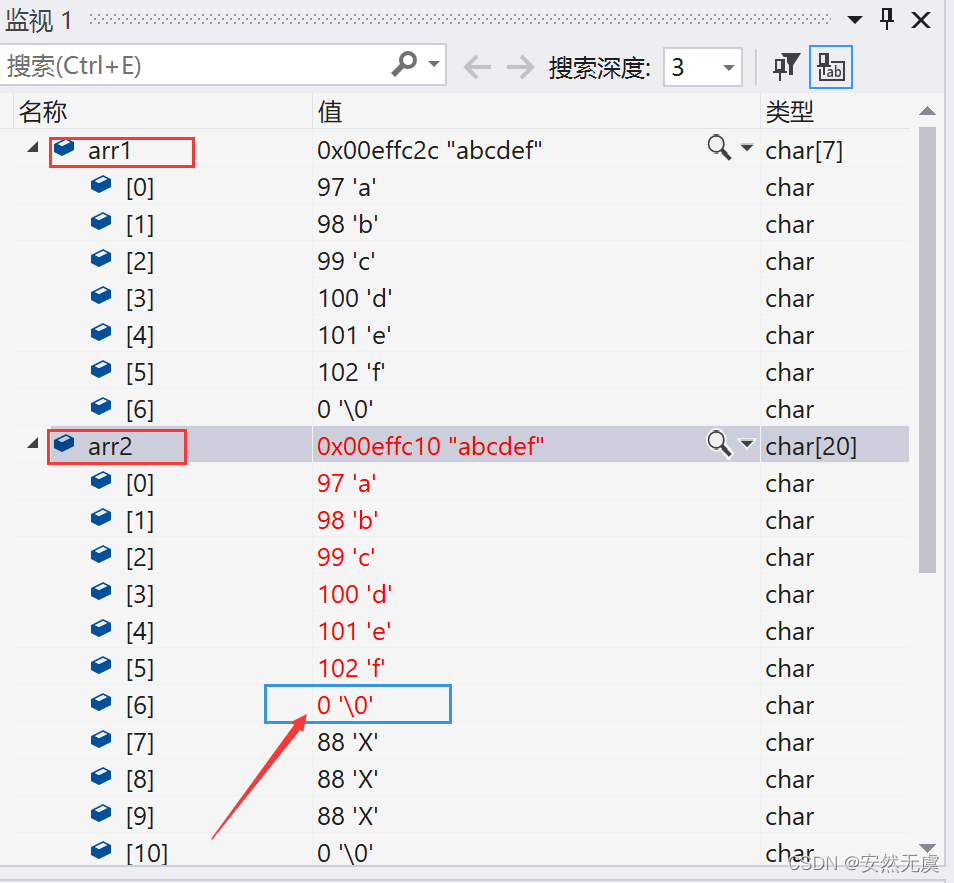
Task: Click the filter pin toolbar icon
Action: click(x=785, y=67)
